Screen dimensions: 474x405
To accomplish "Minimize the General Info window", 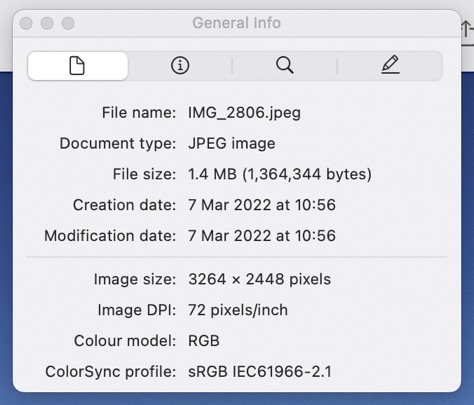I will click(x=47, y=23).
